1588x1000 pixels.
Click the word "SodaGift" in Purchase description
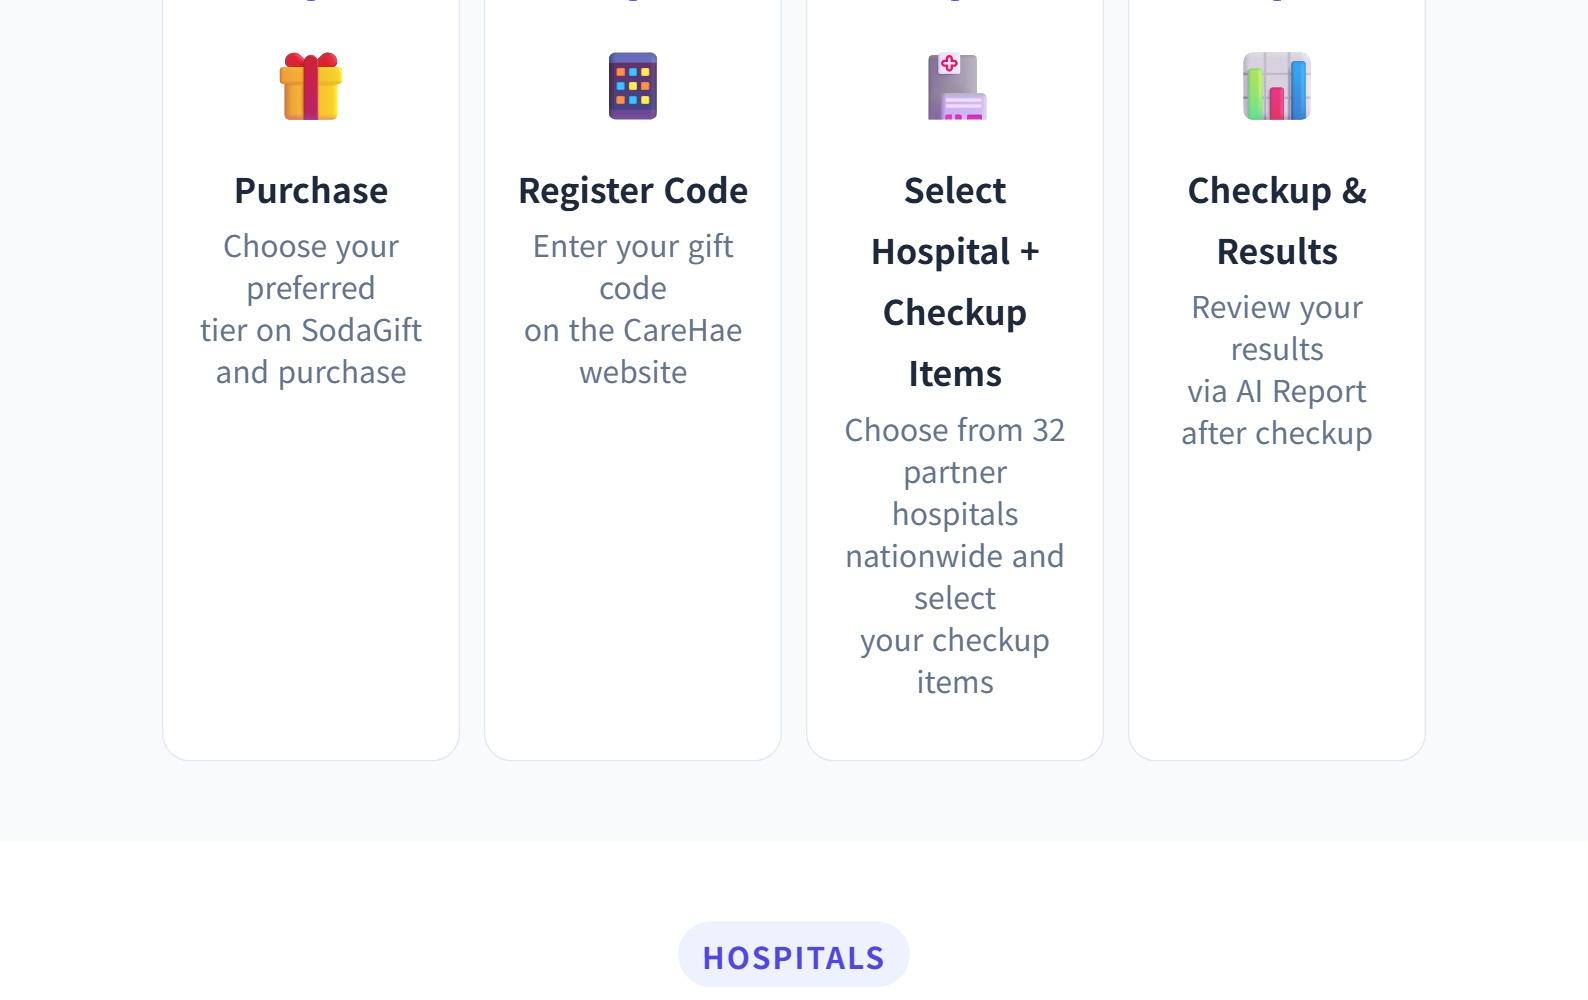click(x=361, y=330)
